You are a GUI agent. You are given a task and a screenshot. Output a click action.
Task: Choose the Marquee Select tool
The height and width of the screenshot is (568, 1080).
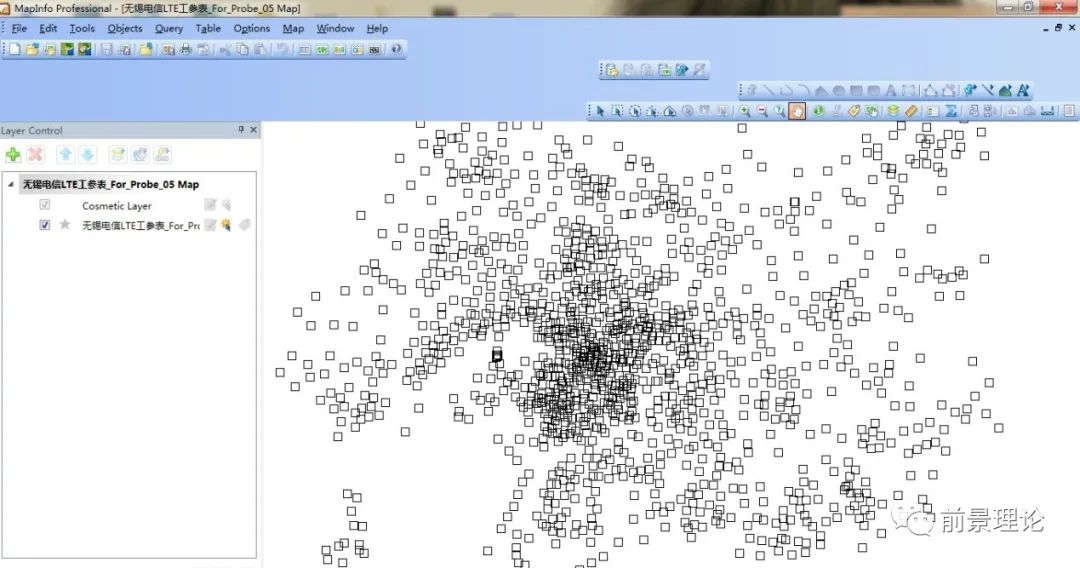(x=617, y=111)
